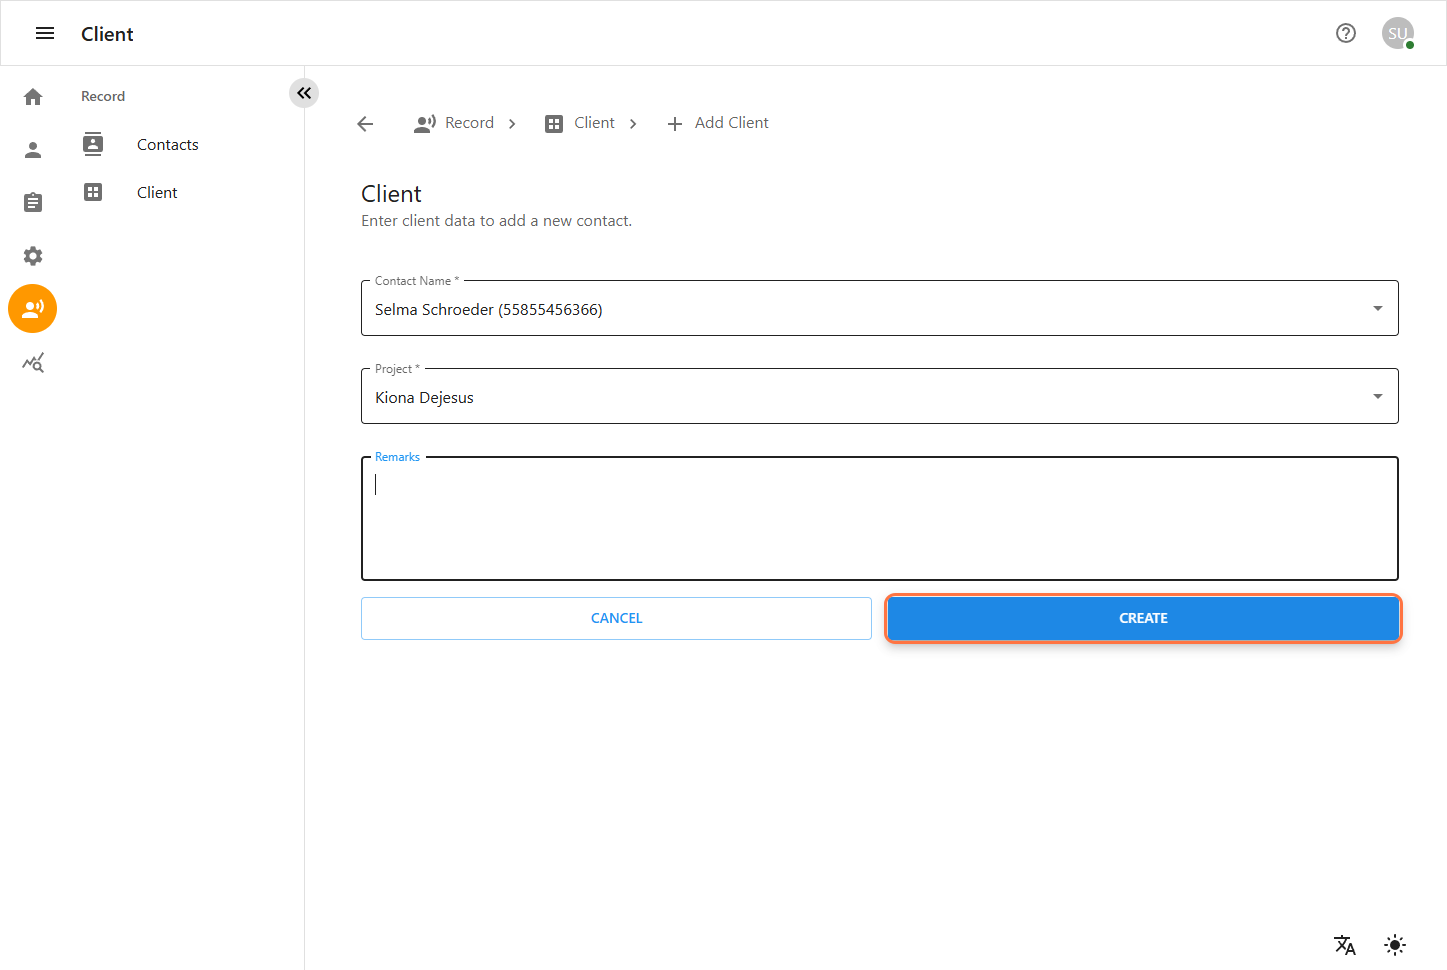1447x970 pixels.
Task: Collapse the Record side panel
Action: click(304, 93)
